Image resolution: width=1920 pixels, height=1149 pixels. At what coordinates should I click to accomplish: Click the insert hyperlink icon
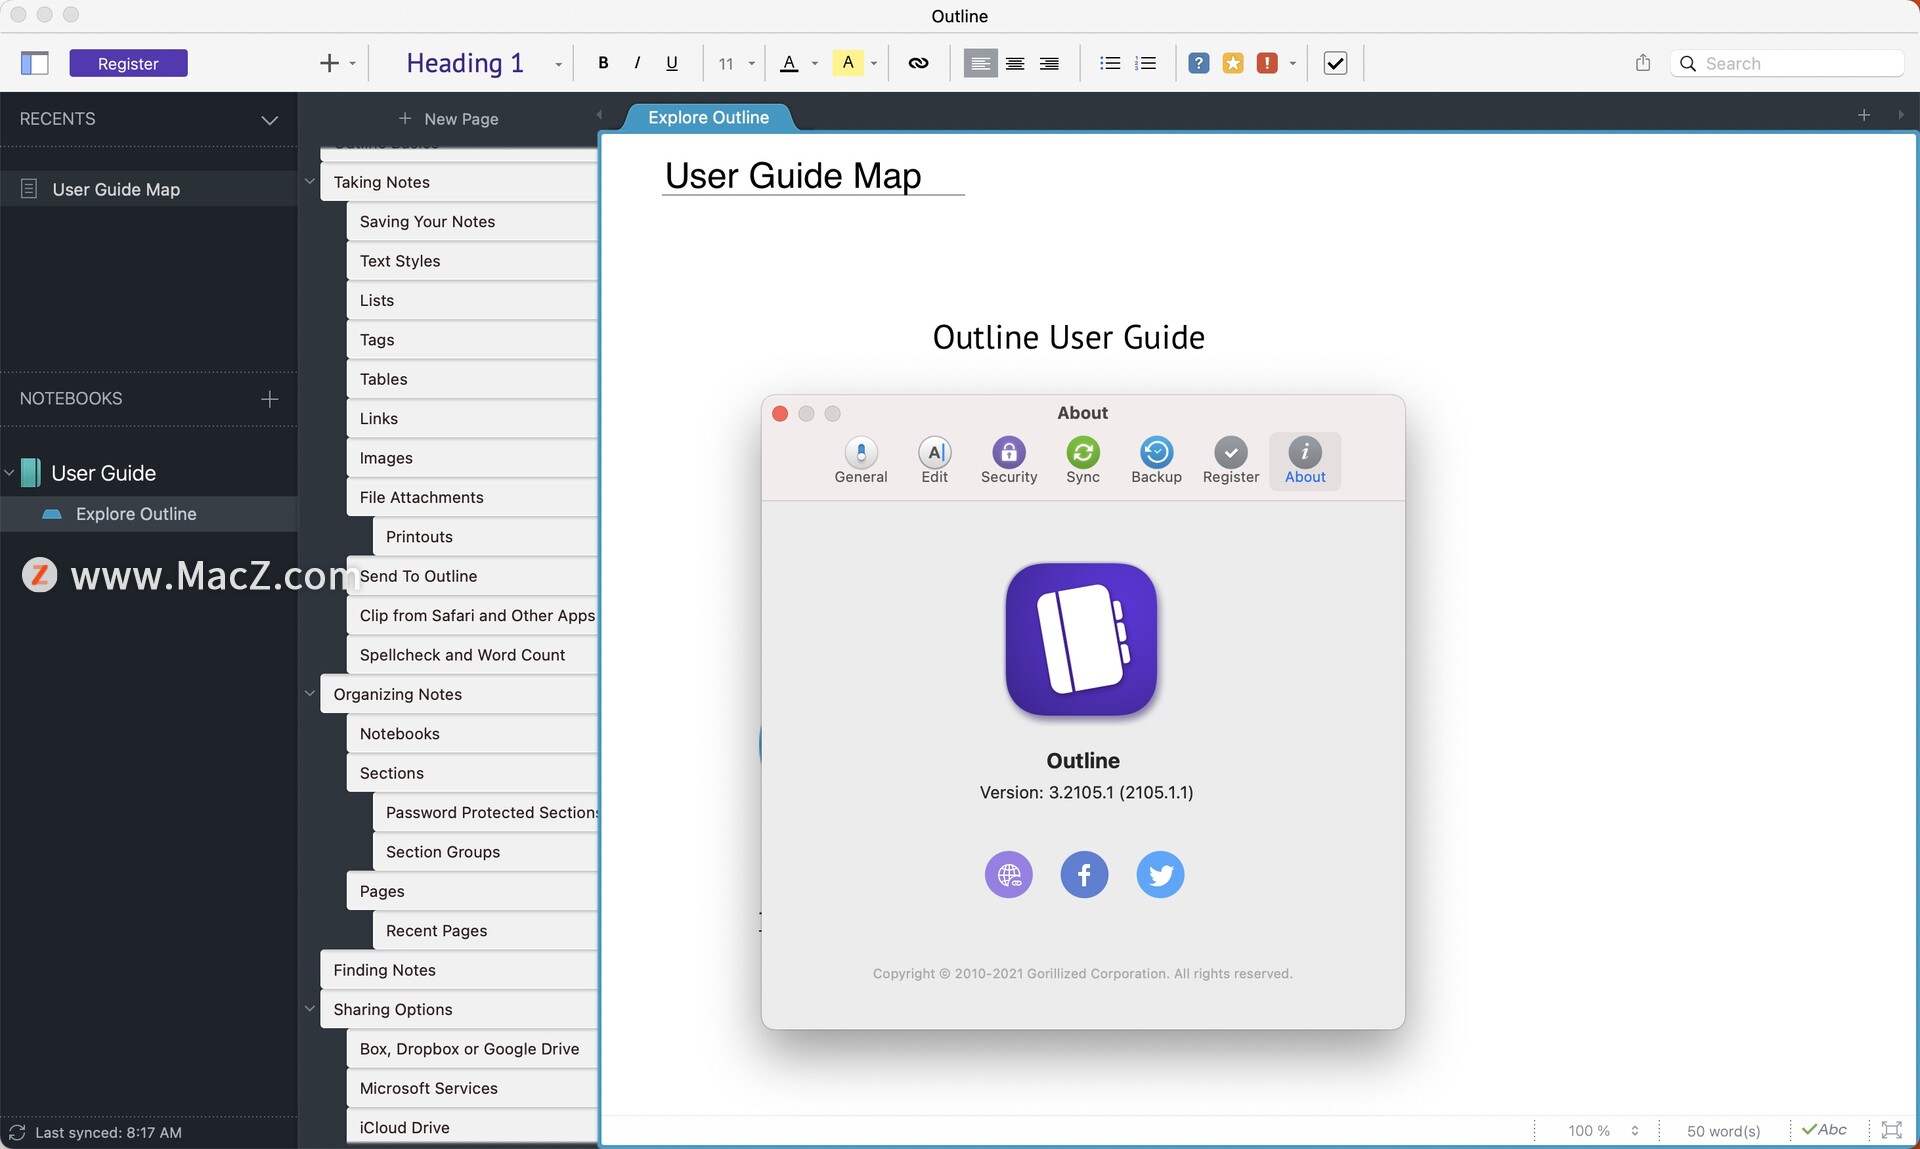[x=917, y=63]
